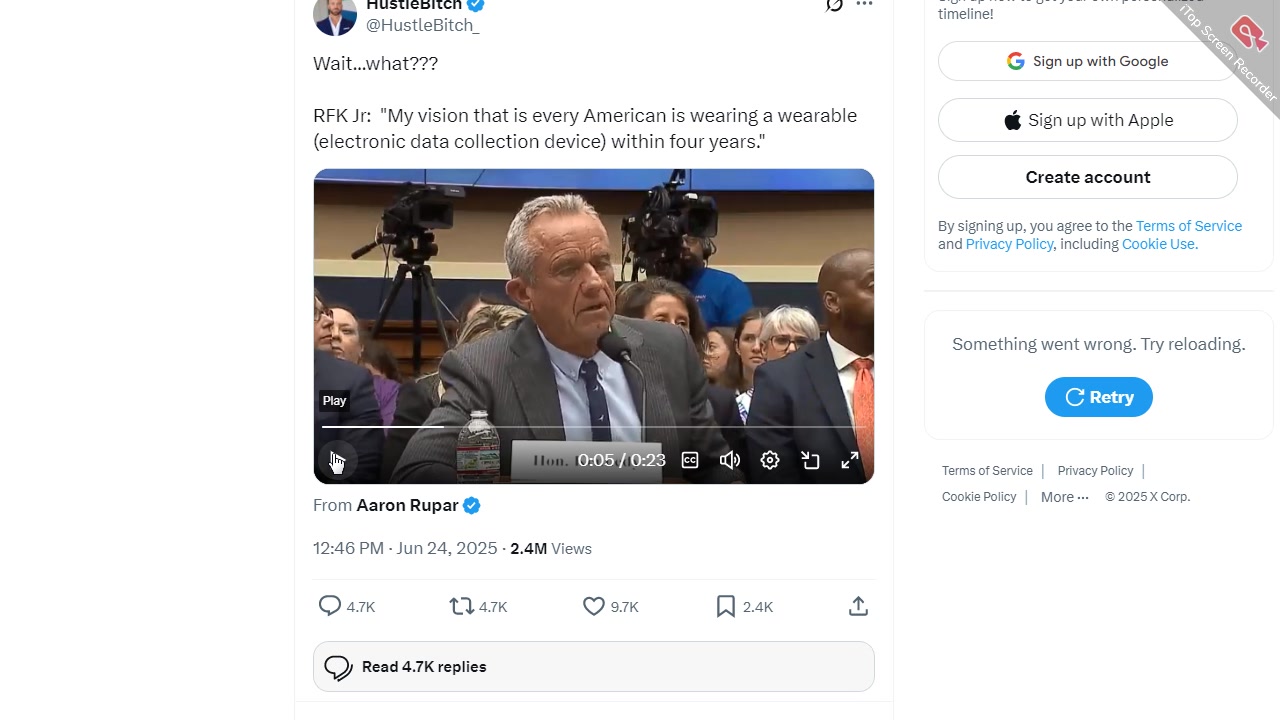Viewport: 1280px width, 720px height.
Task: Open the Grok explain icon on the post
Action: pyautogui.click(x=834, y=5)
